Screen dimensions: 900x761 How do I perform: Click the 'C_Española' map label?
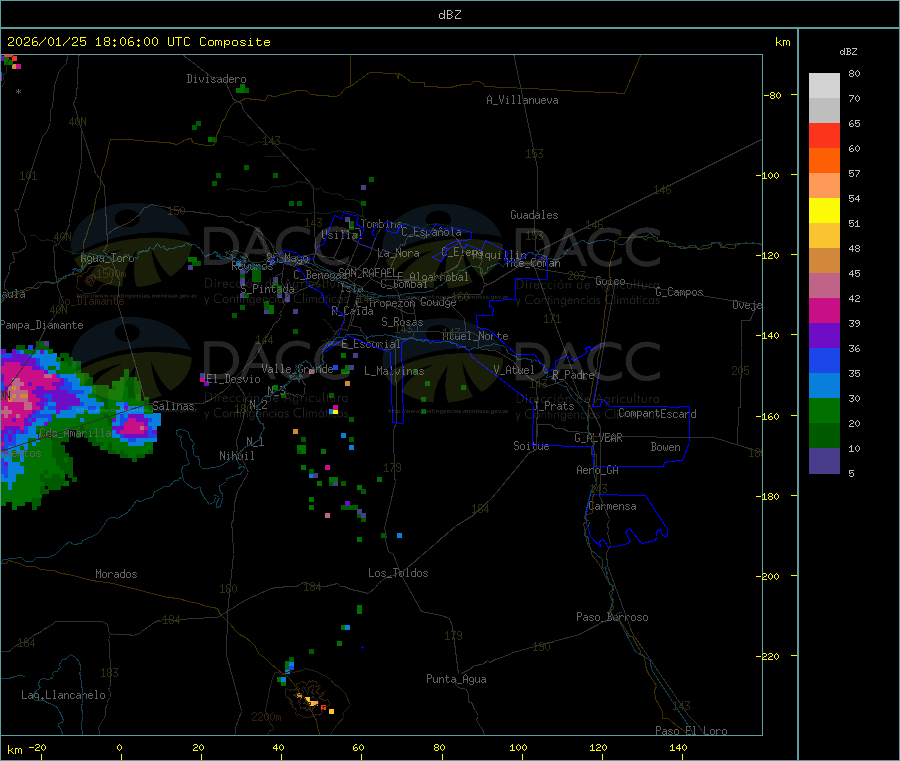point(431,232)
